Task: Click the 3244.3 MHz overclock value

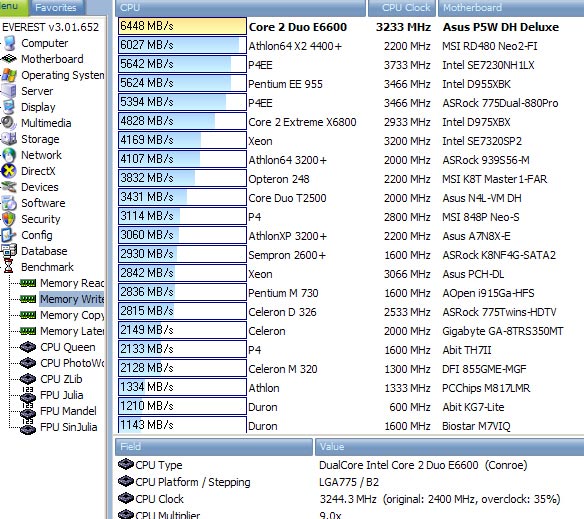Action: [x=440, y=499]
